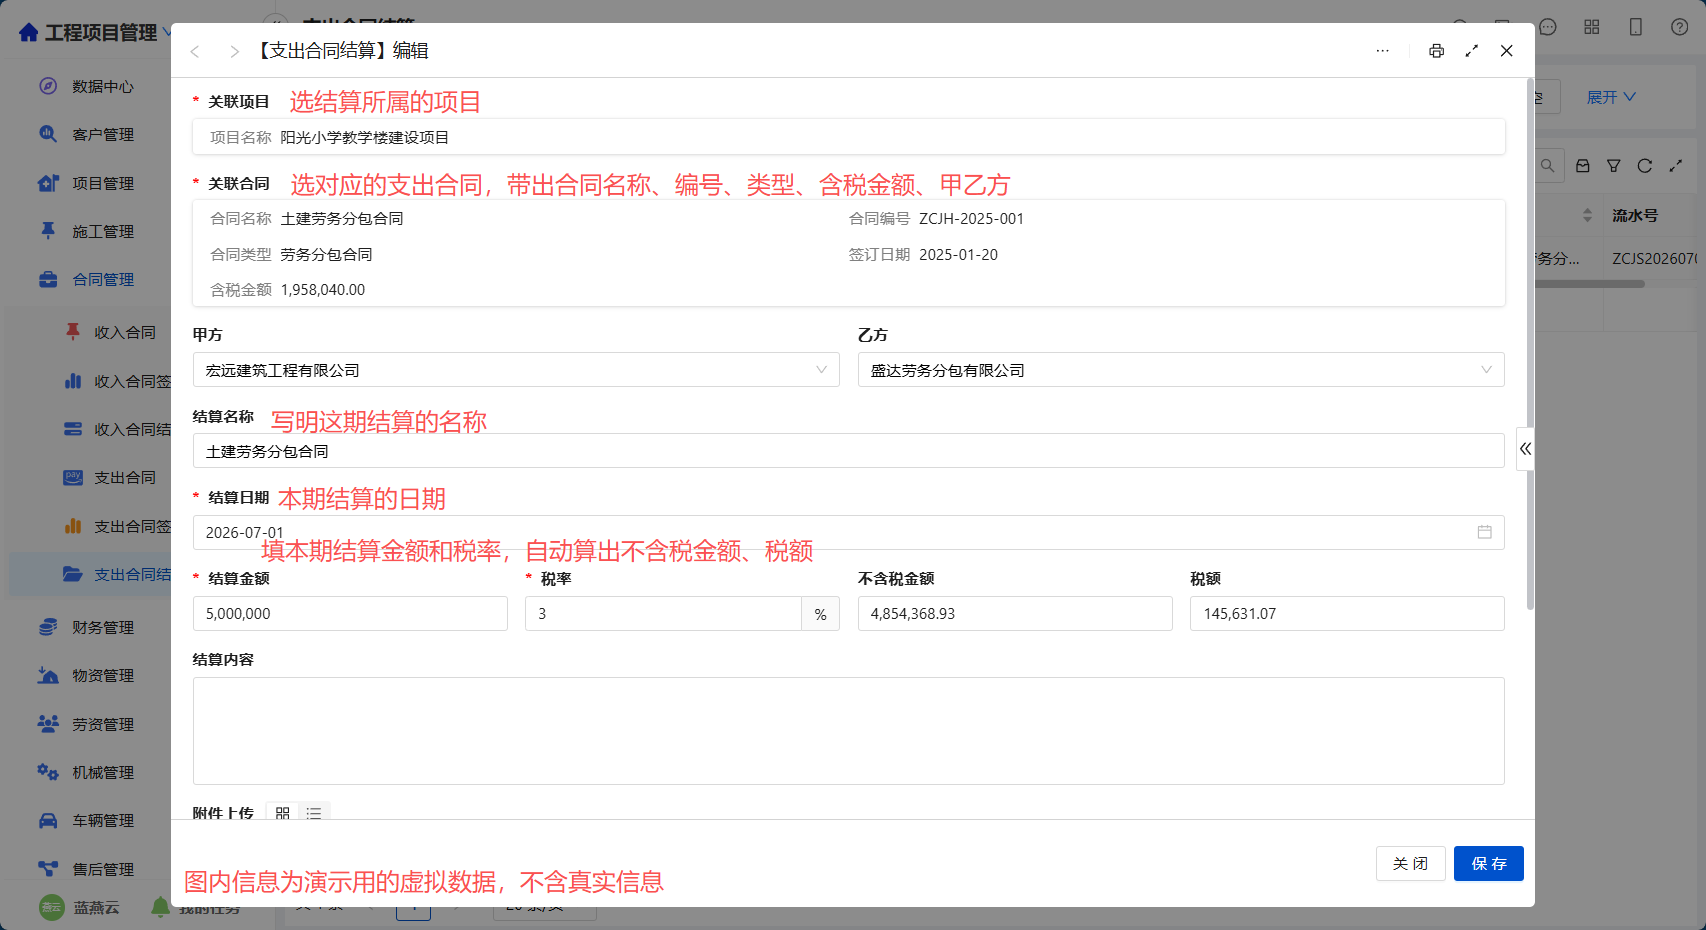This screenshot has height=930, width=1706.
Task: Click into the 结算名称 text field
Action: [x=849, y=451]
